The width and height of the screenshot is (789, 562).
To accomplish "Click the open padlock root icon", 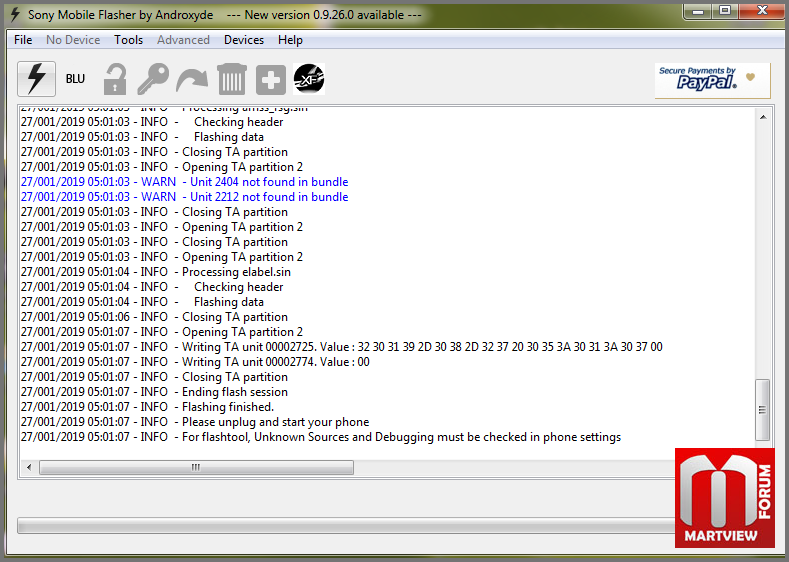I will click(x=115, y=79).
